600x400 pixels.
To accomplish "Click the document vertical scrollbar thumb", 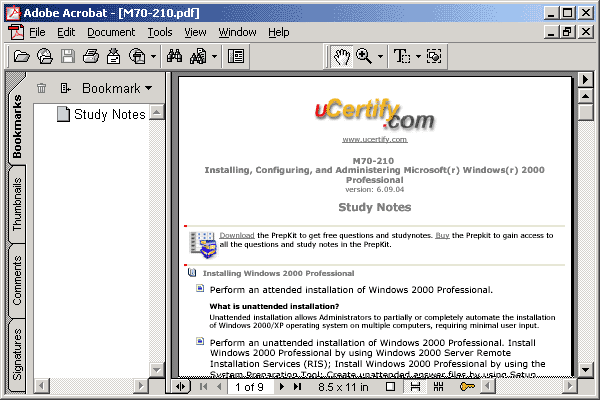I will [585, 112].
